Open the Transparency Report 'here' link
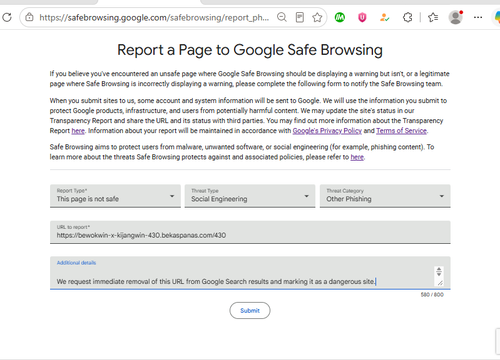500x360 pixels. point(78,131)
